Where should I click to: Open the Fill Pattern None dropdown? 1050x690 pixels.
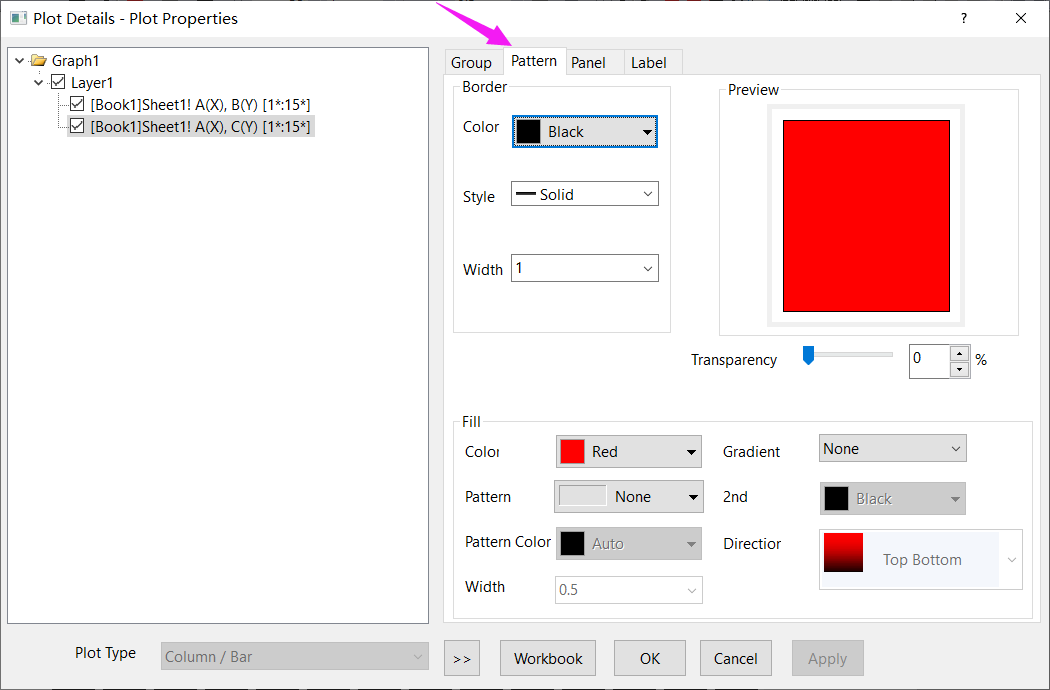pos(629,496)
